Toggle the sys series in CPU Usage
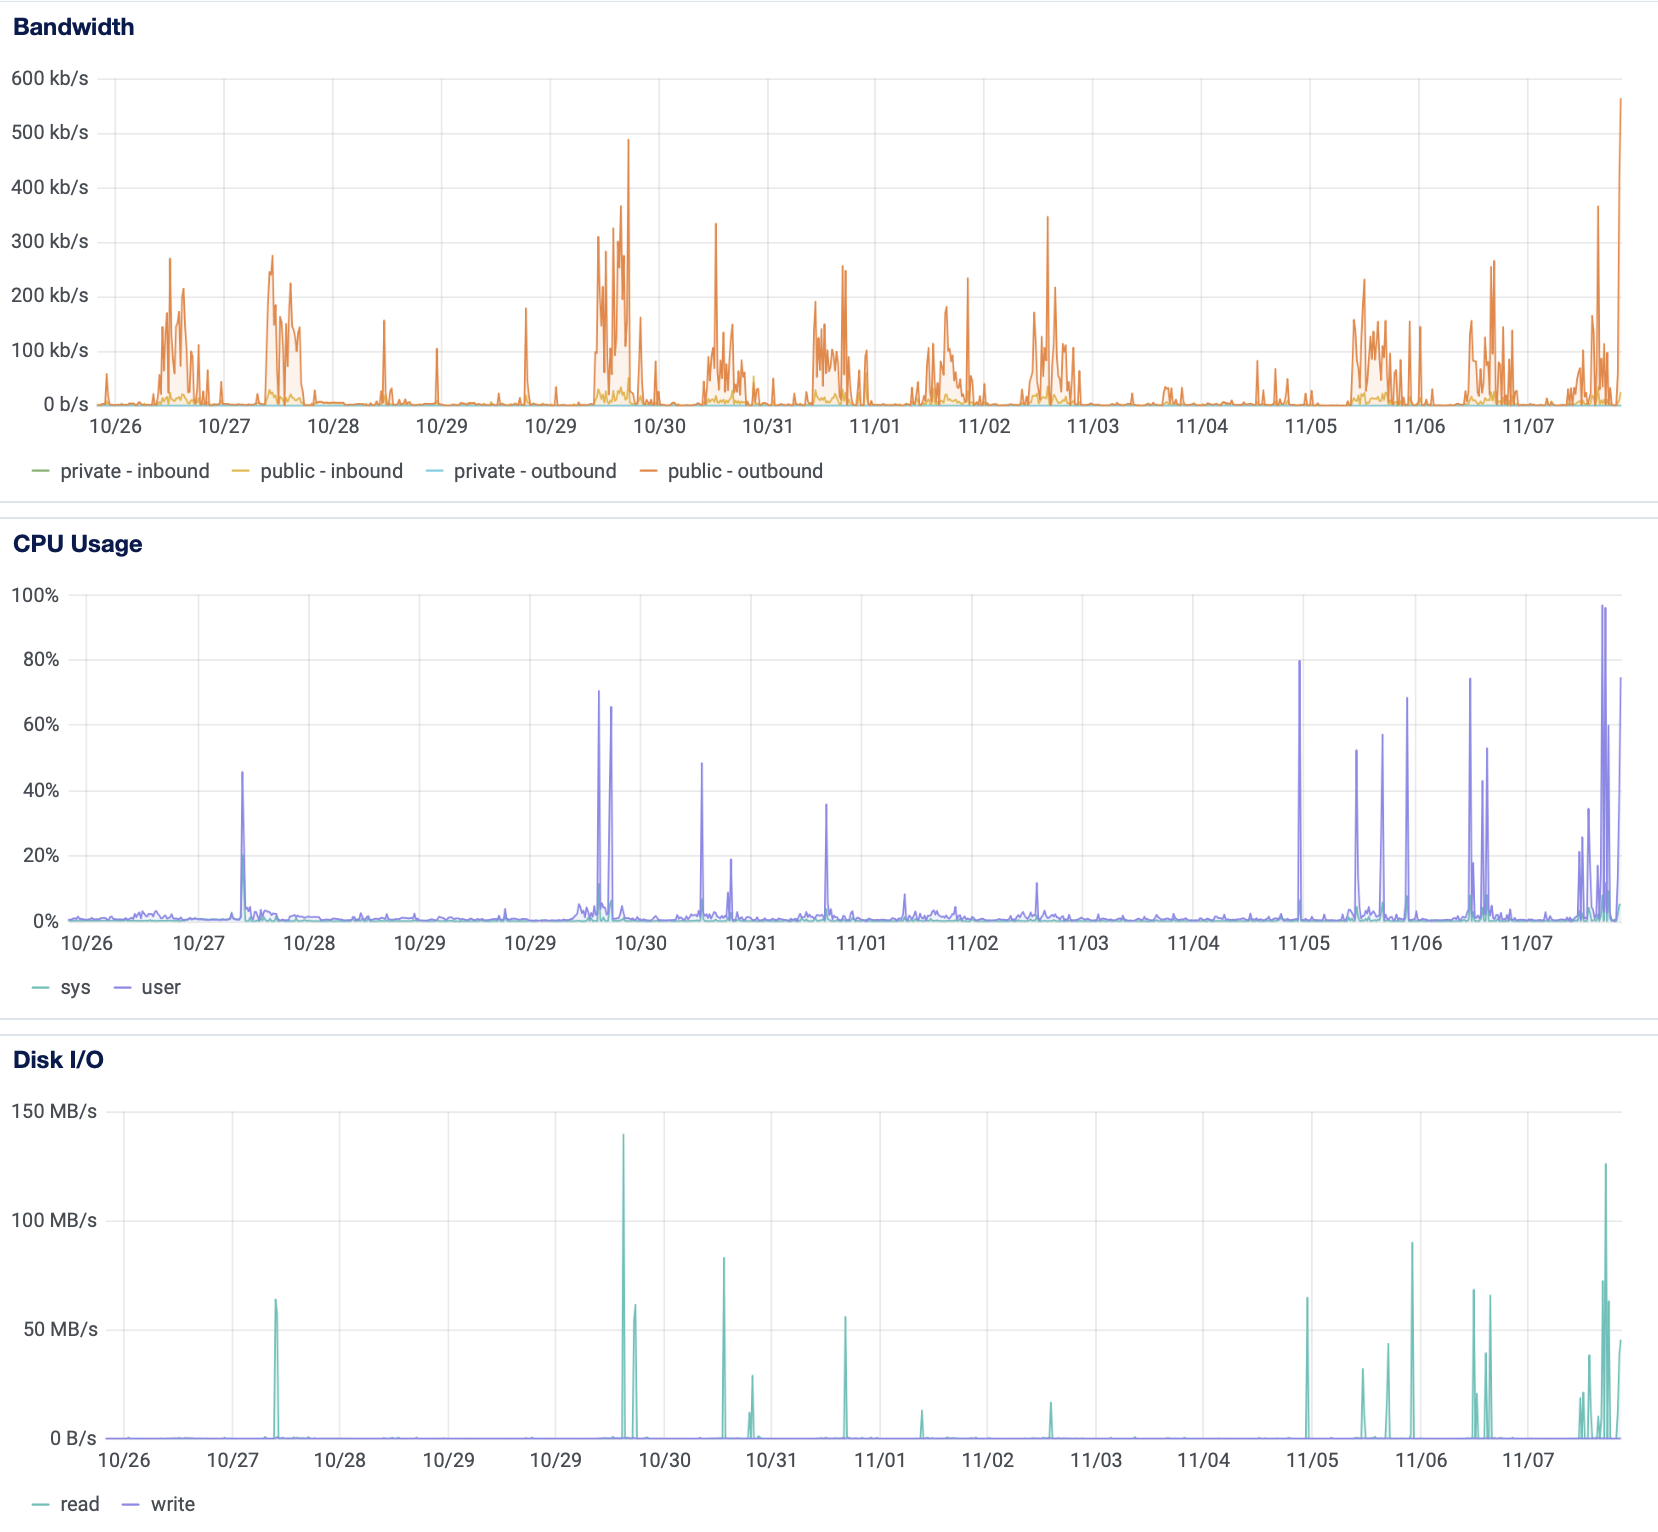The height and width of the screenshot is (1532, 1658). coord(74,987)
